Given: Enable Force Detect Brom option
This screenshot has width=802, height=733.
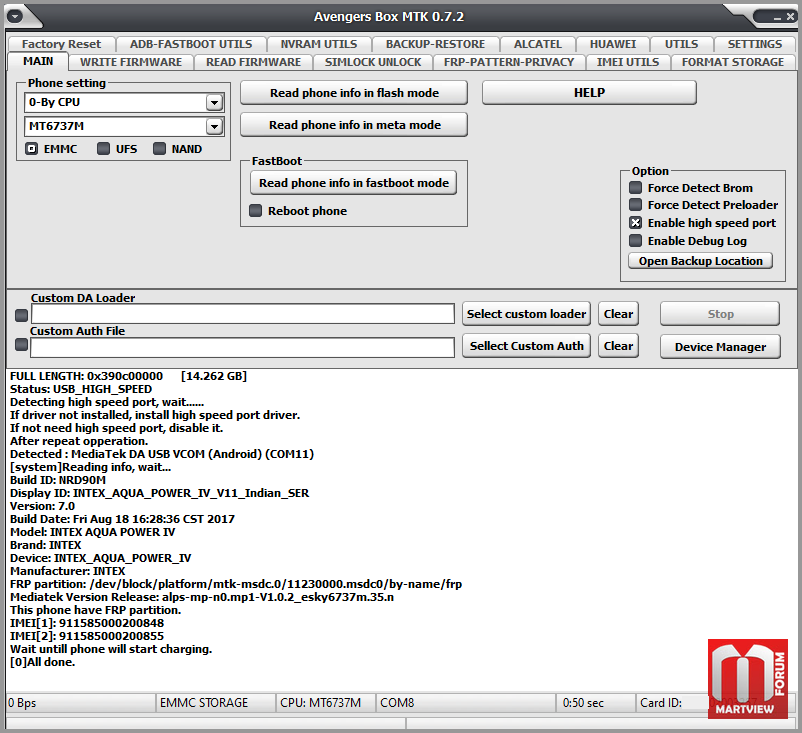Looking at the screenshot, I should coord(635,188).
